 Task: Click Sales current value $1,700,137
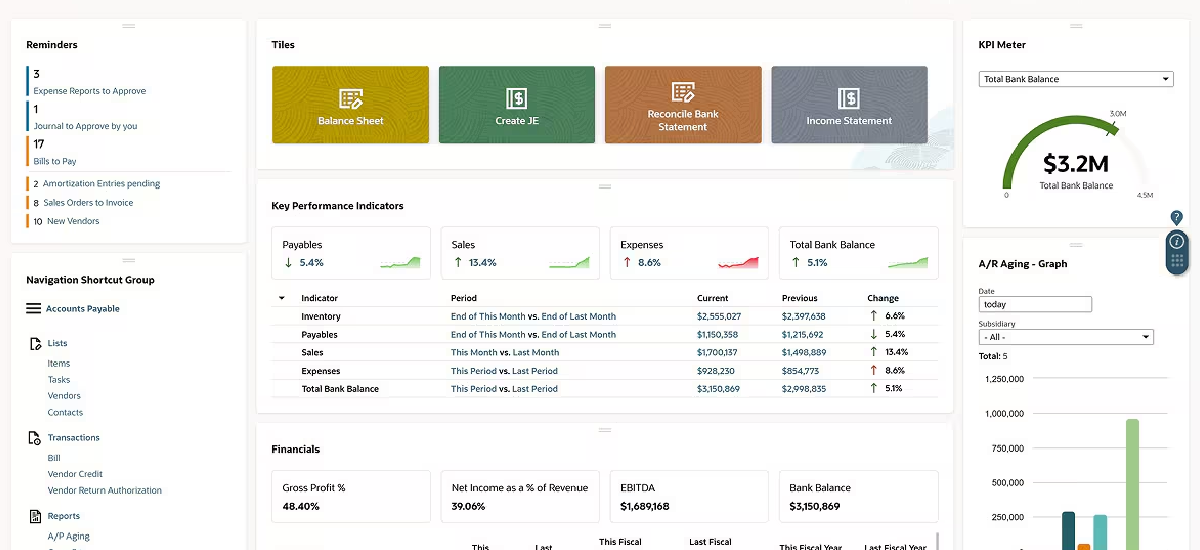pos(717,352)
